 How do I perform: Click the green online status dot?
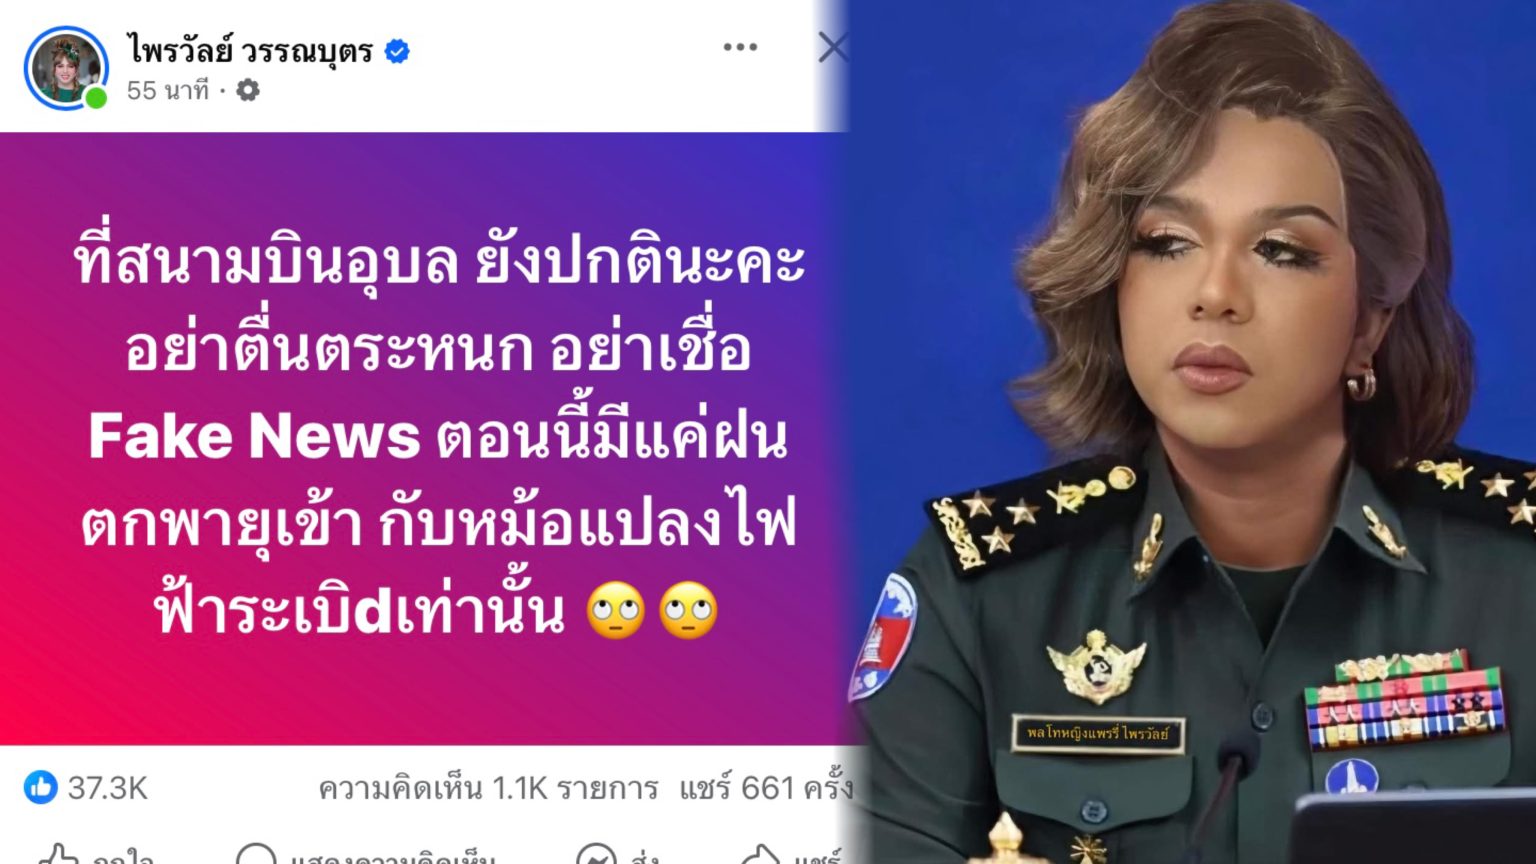tap(96, 98)
